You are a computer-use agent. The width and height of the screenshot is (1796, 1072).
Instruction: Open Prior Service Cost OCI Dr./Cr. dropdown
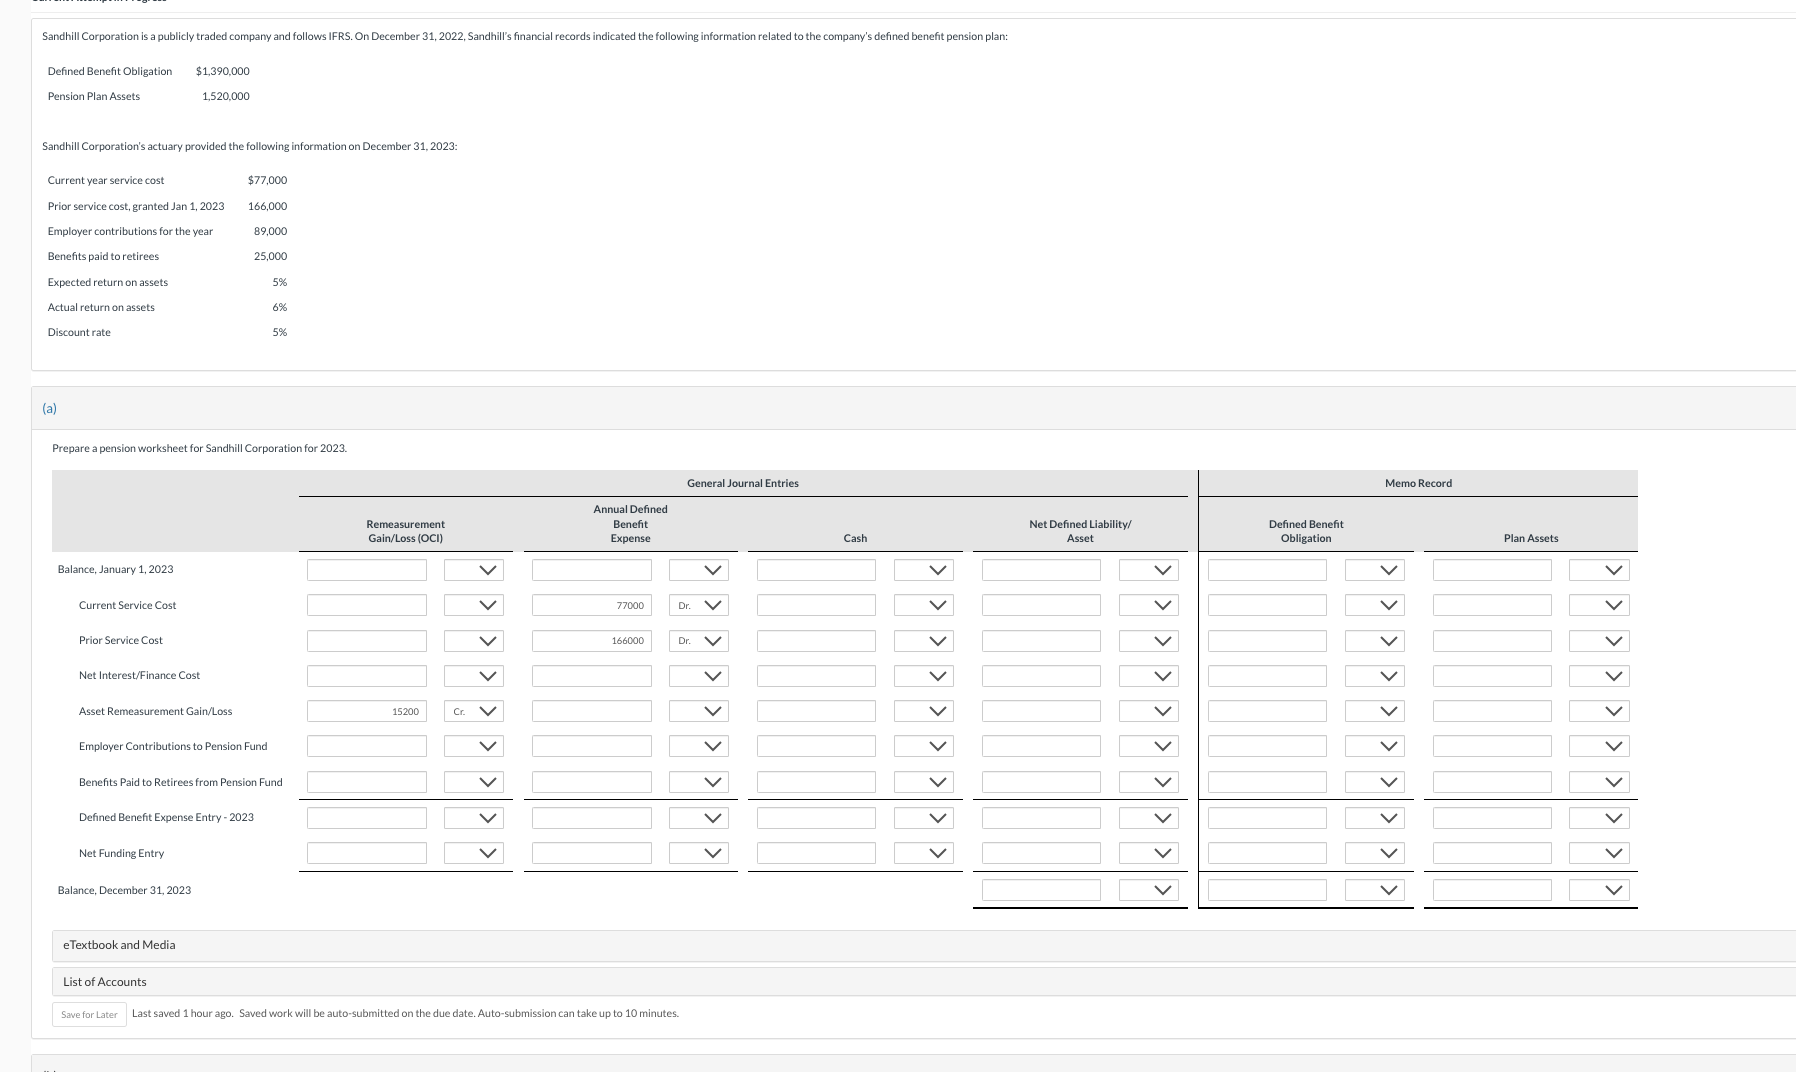[x=474, y=640]
